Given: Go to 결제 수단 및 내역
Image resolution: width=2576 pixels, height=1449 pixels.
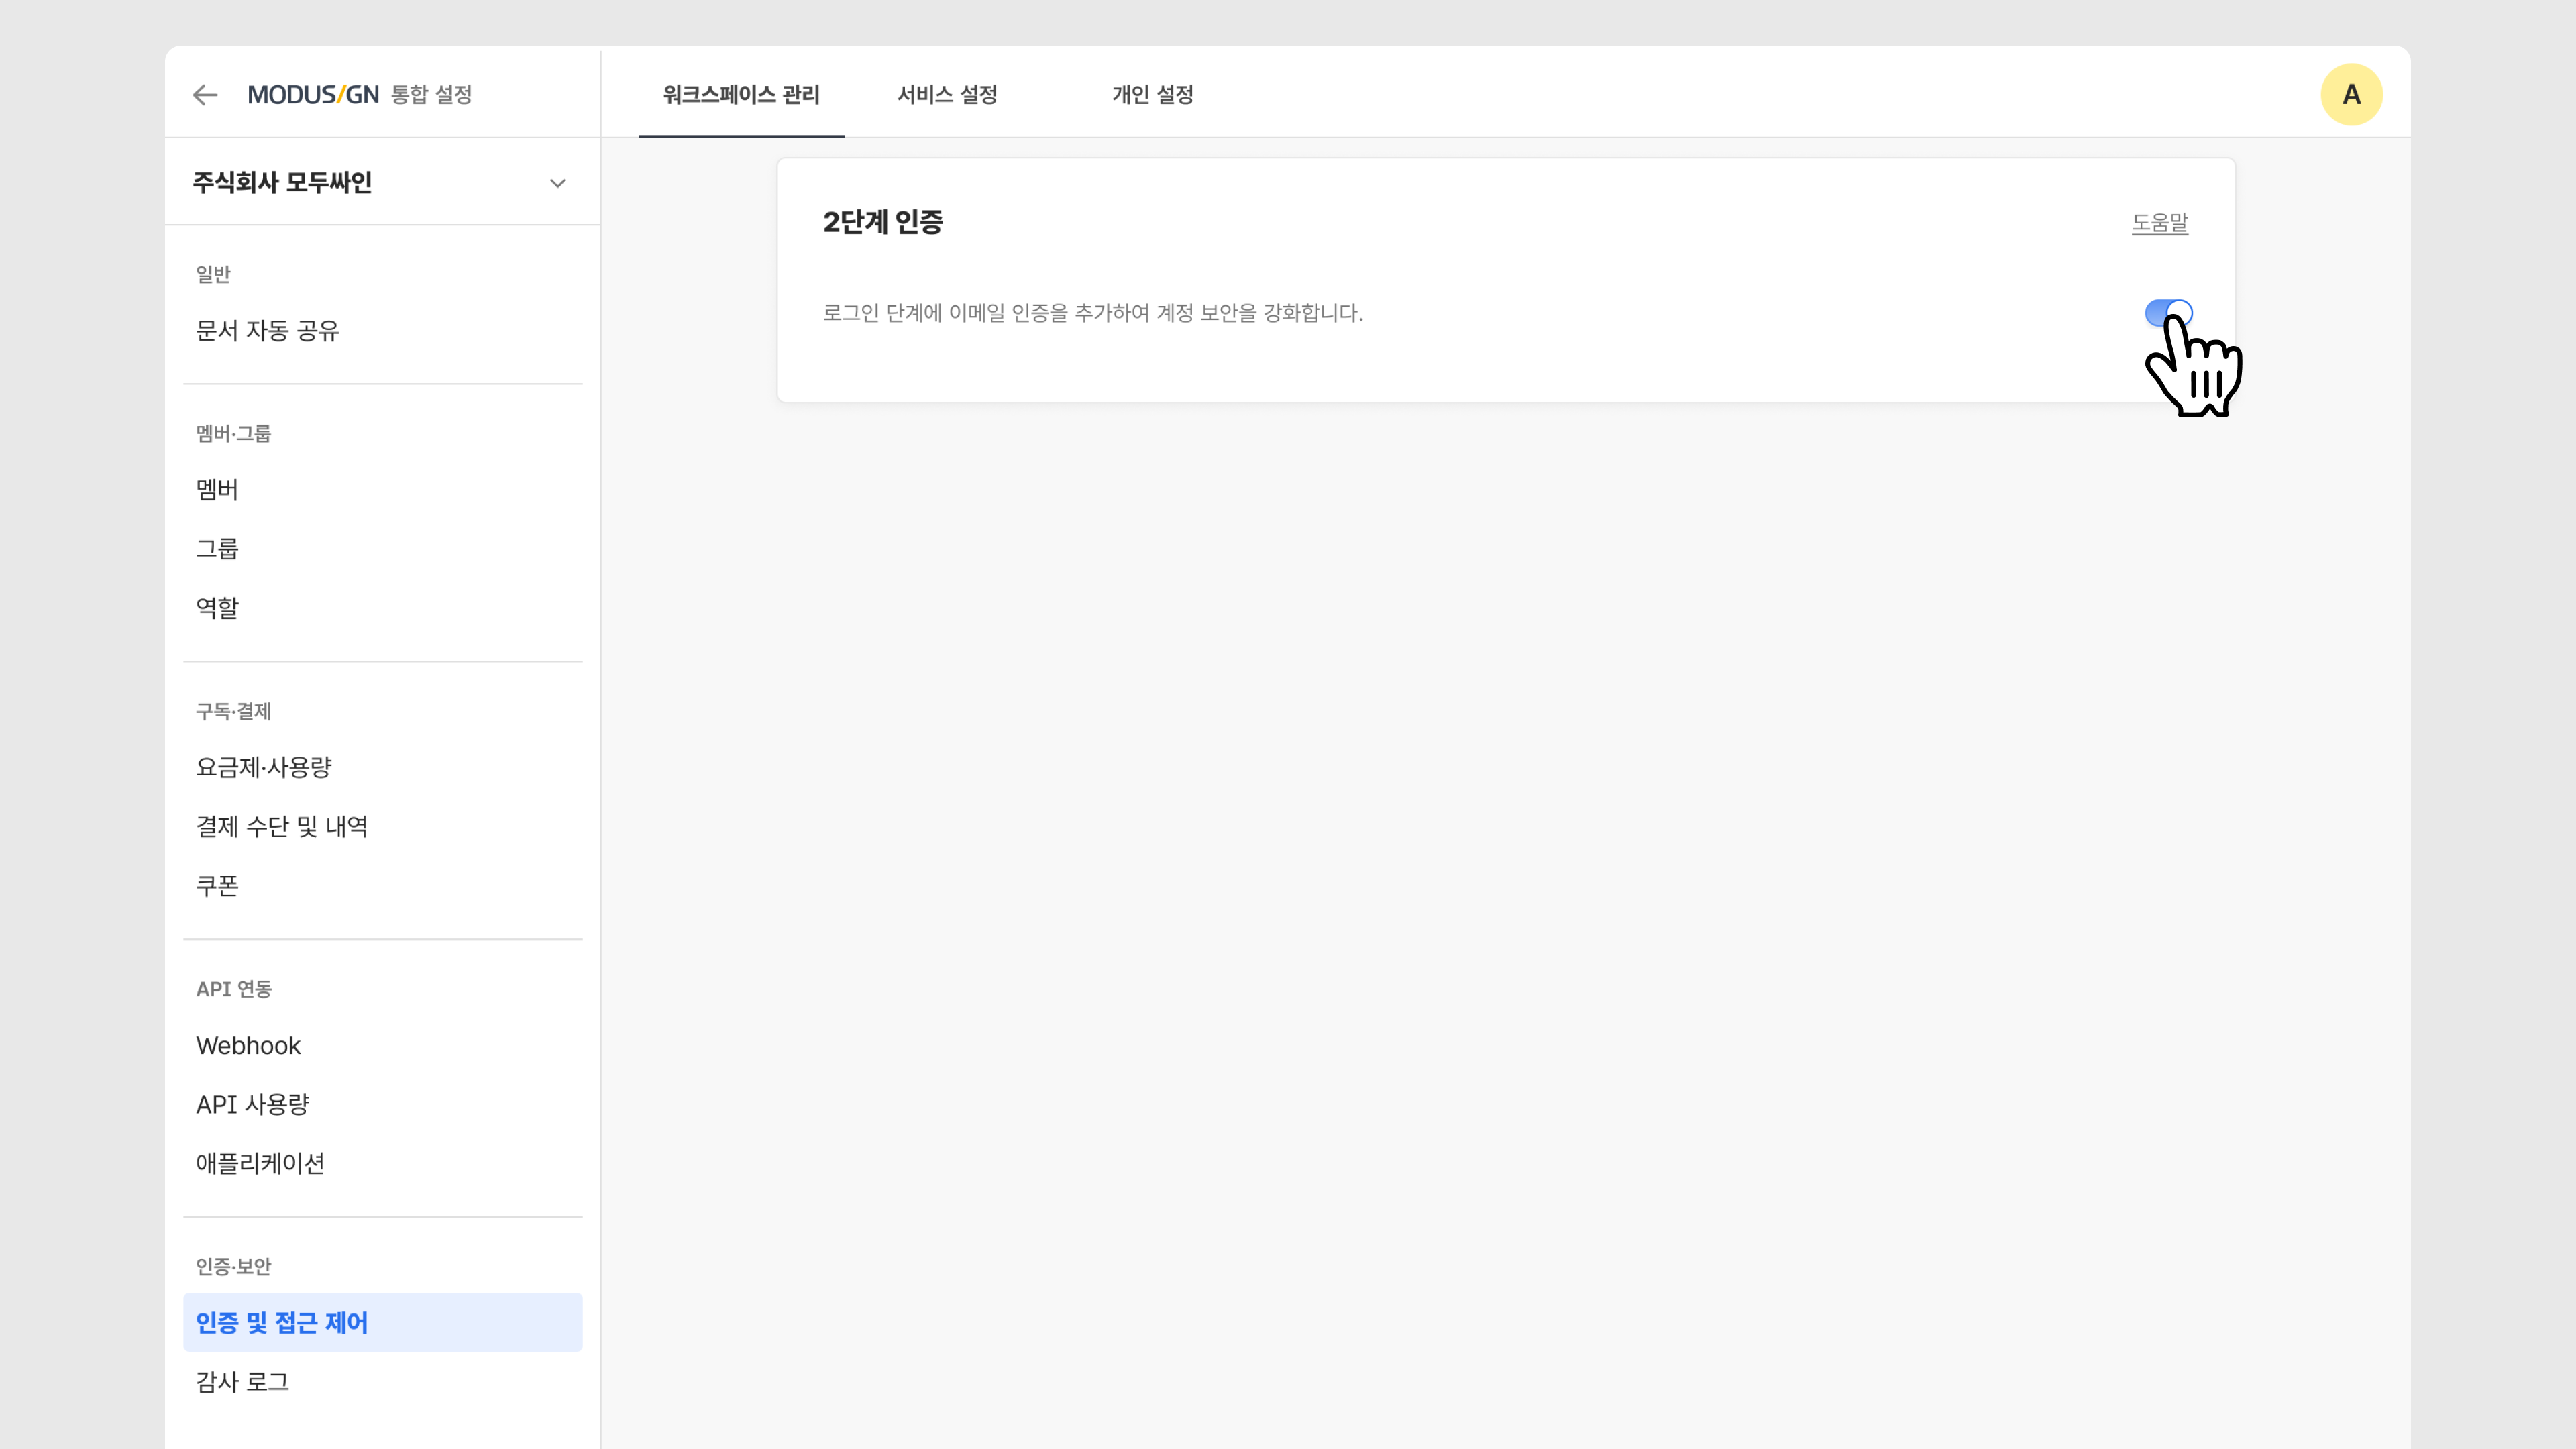Looking at the screenshot, I should 281,827.
